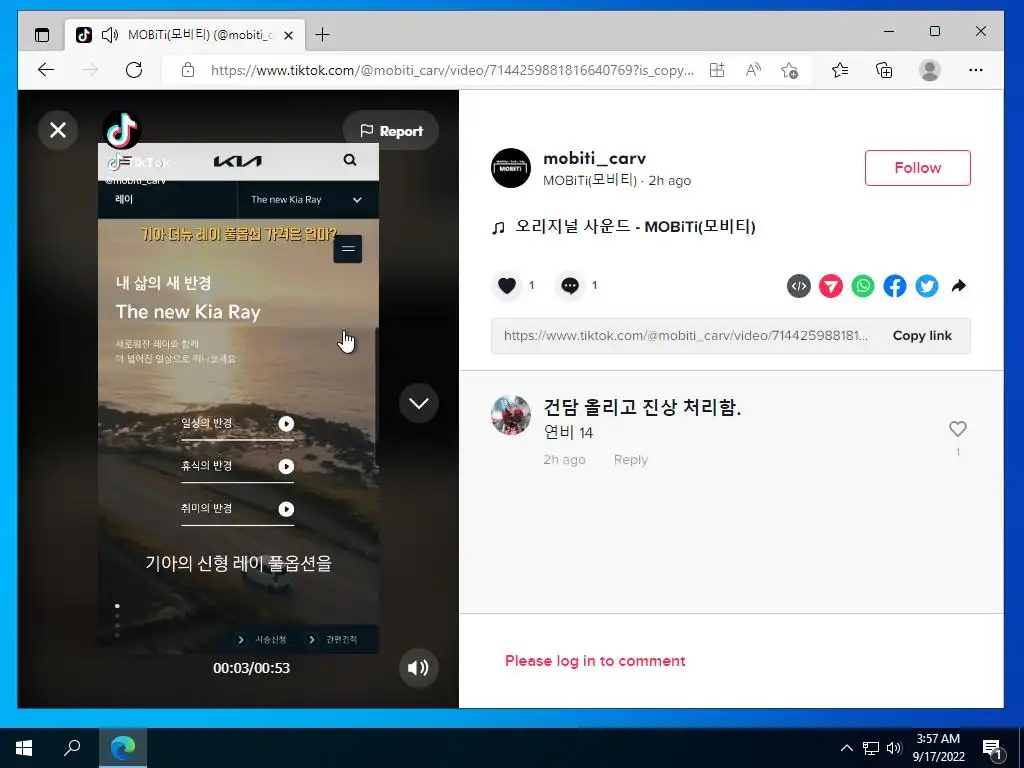This screenshot has height=768, width=1024.
Task: Open Edge Settings and more menu
Action: [x=976, y=70]
